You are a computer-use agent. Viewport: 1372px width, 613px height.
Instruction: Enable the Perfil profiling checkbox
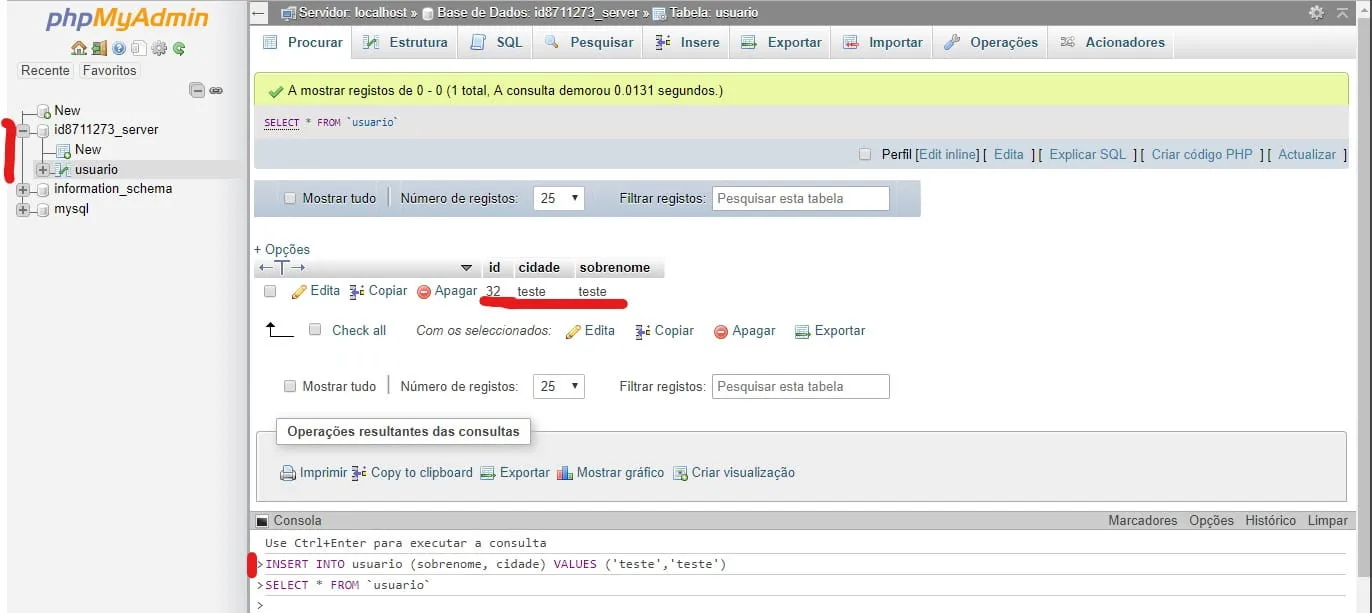865,154
